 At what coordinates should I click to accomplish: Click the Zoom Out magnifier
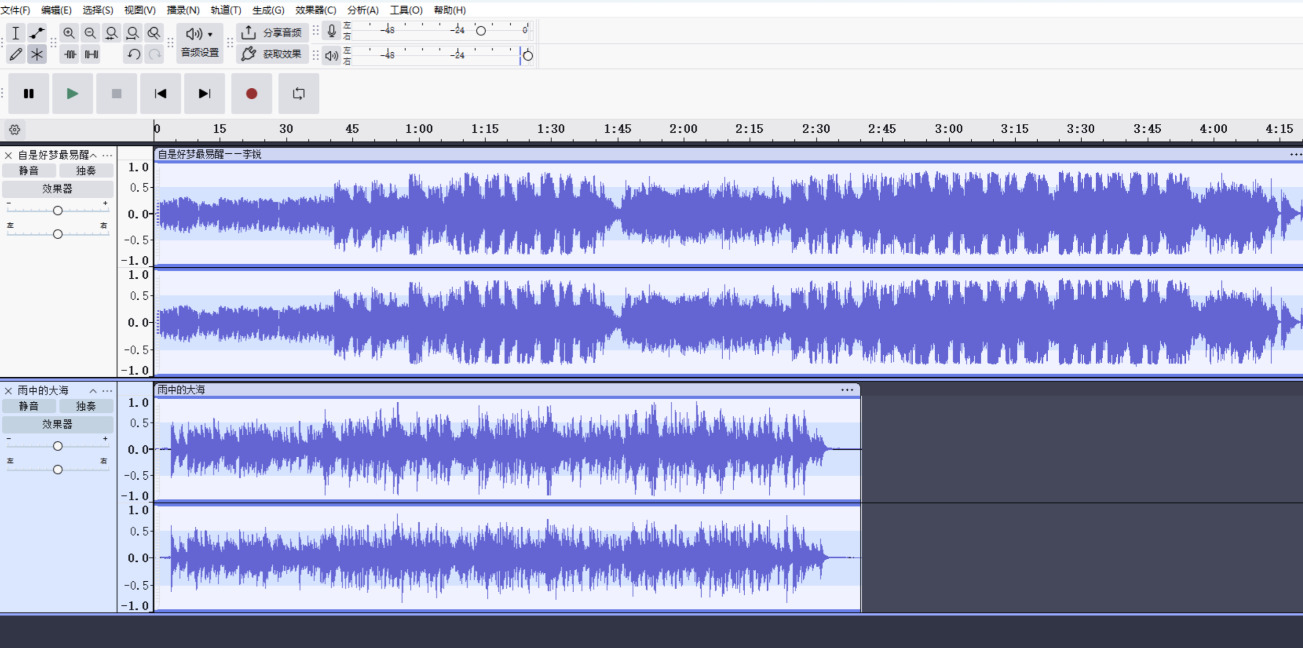coord(90,33)
